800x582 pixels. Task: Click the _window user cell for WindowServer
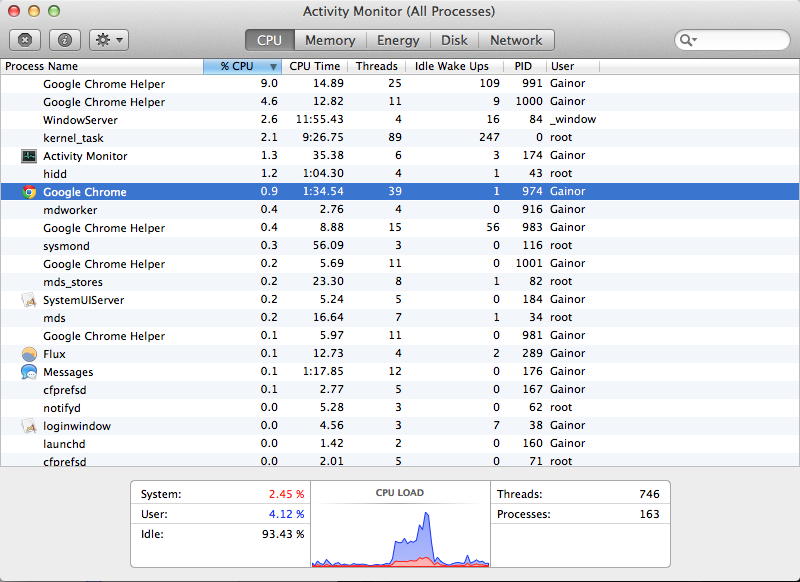tap(573, 119)
